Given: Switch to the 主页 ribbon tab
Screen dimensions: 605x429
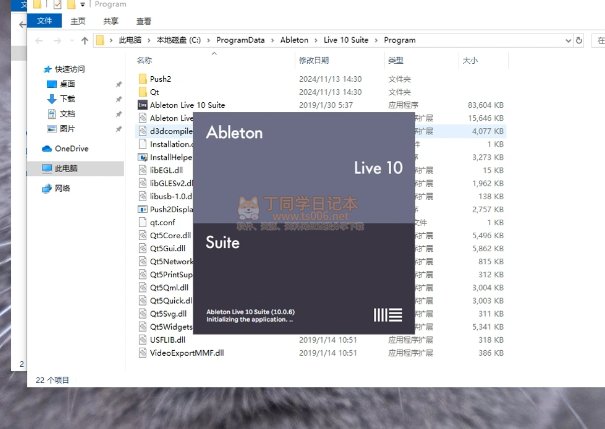Looking at the screenshot, I should pos(78,21).
